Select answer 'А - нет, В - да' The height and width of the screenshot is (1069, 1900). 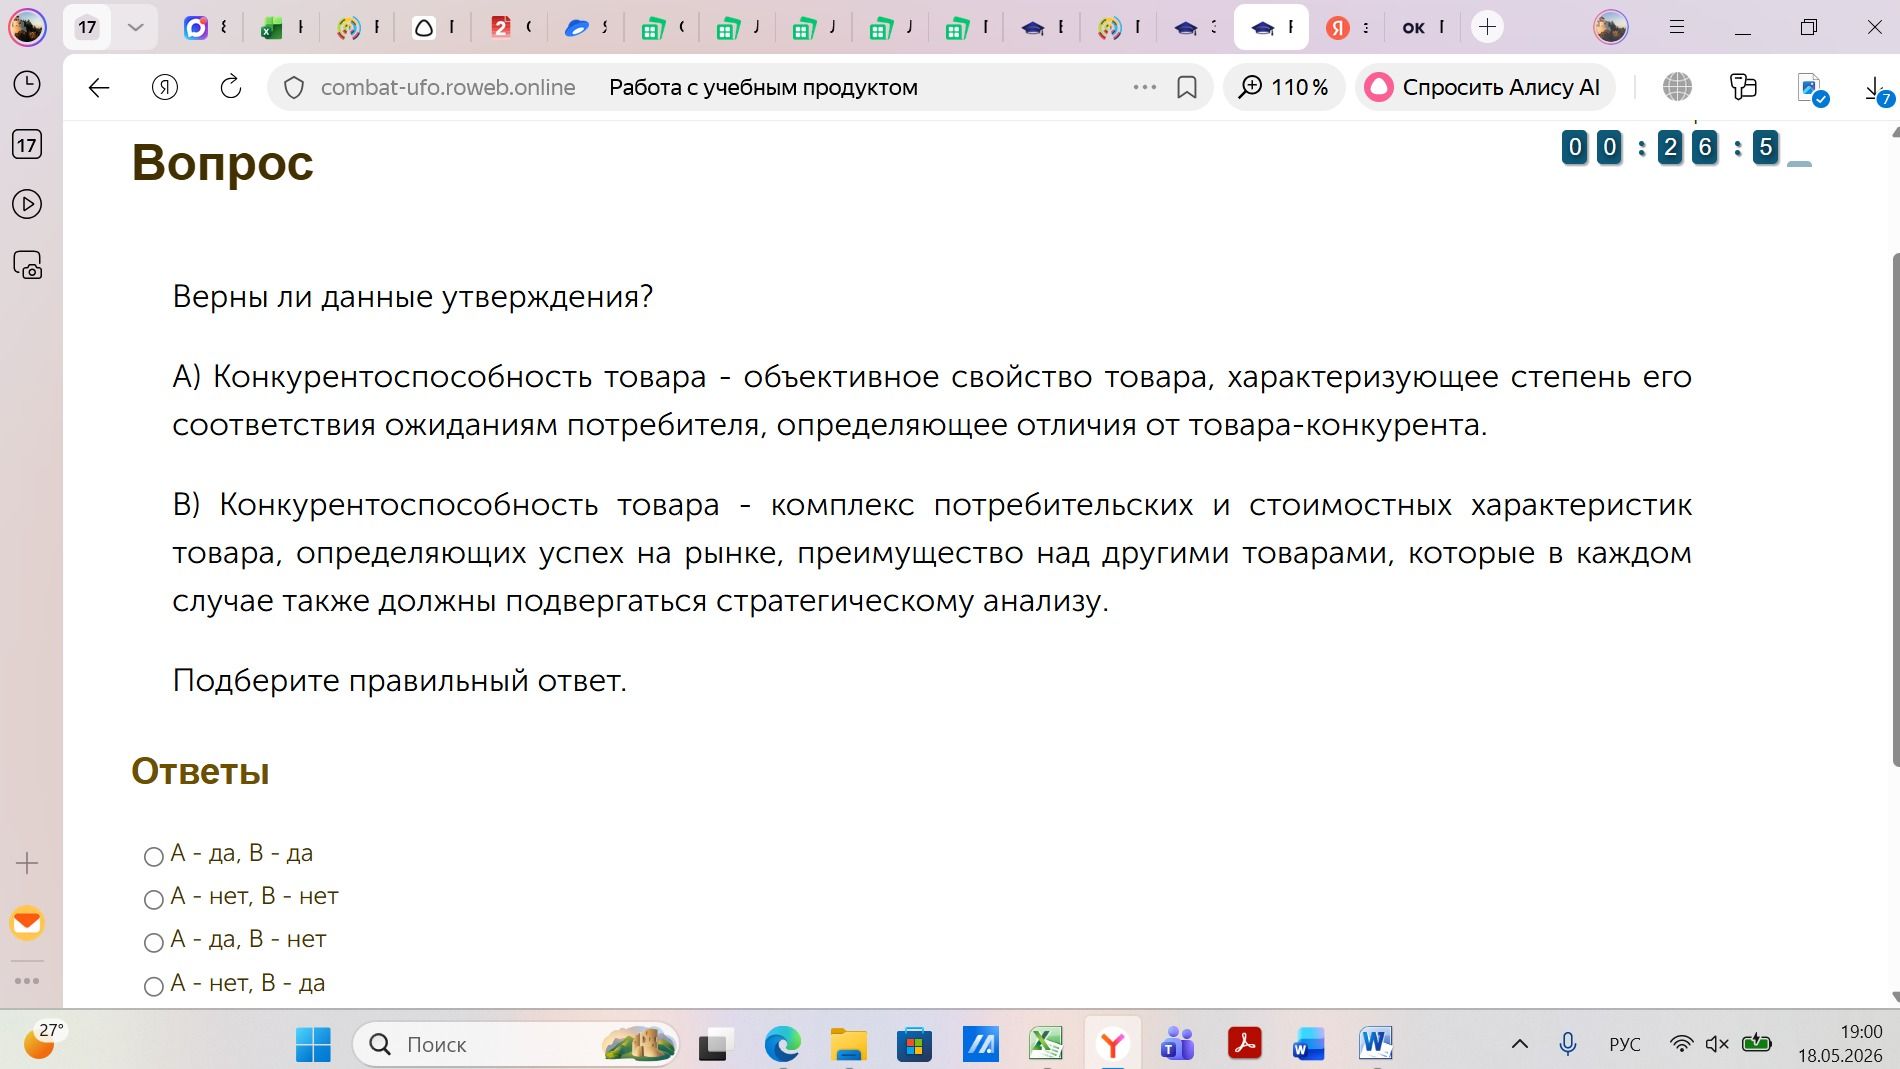154,986
